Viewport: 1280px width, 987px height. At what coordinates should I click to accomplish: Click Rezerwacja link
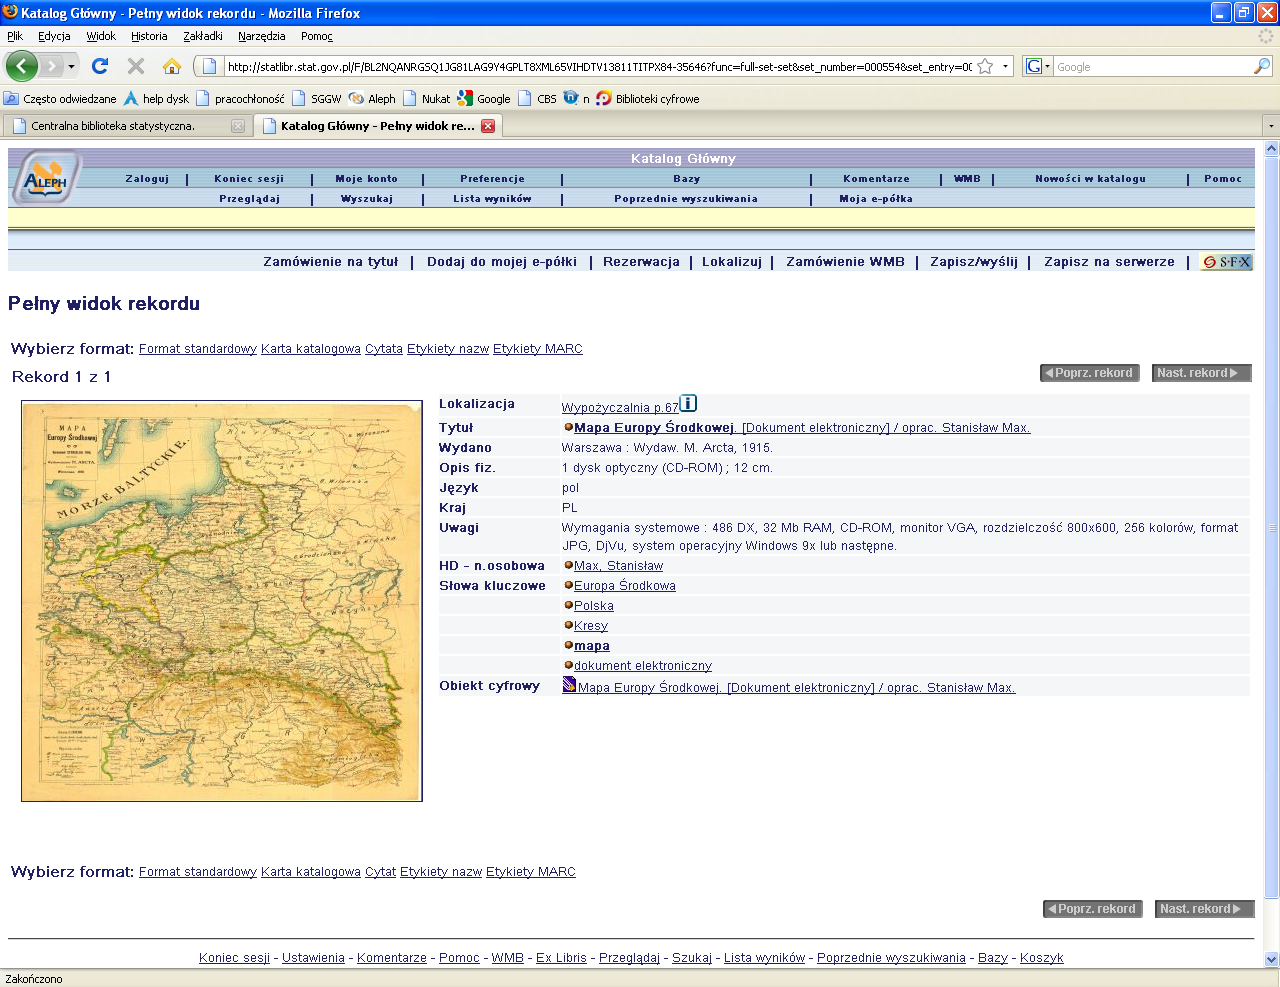[641, 262]
